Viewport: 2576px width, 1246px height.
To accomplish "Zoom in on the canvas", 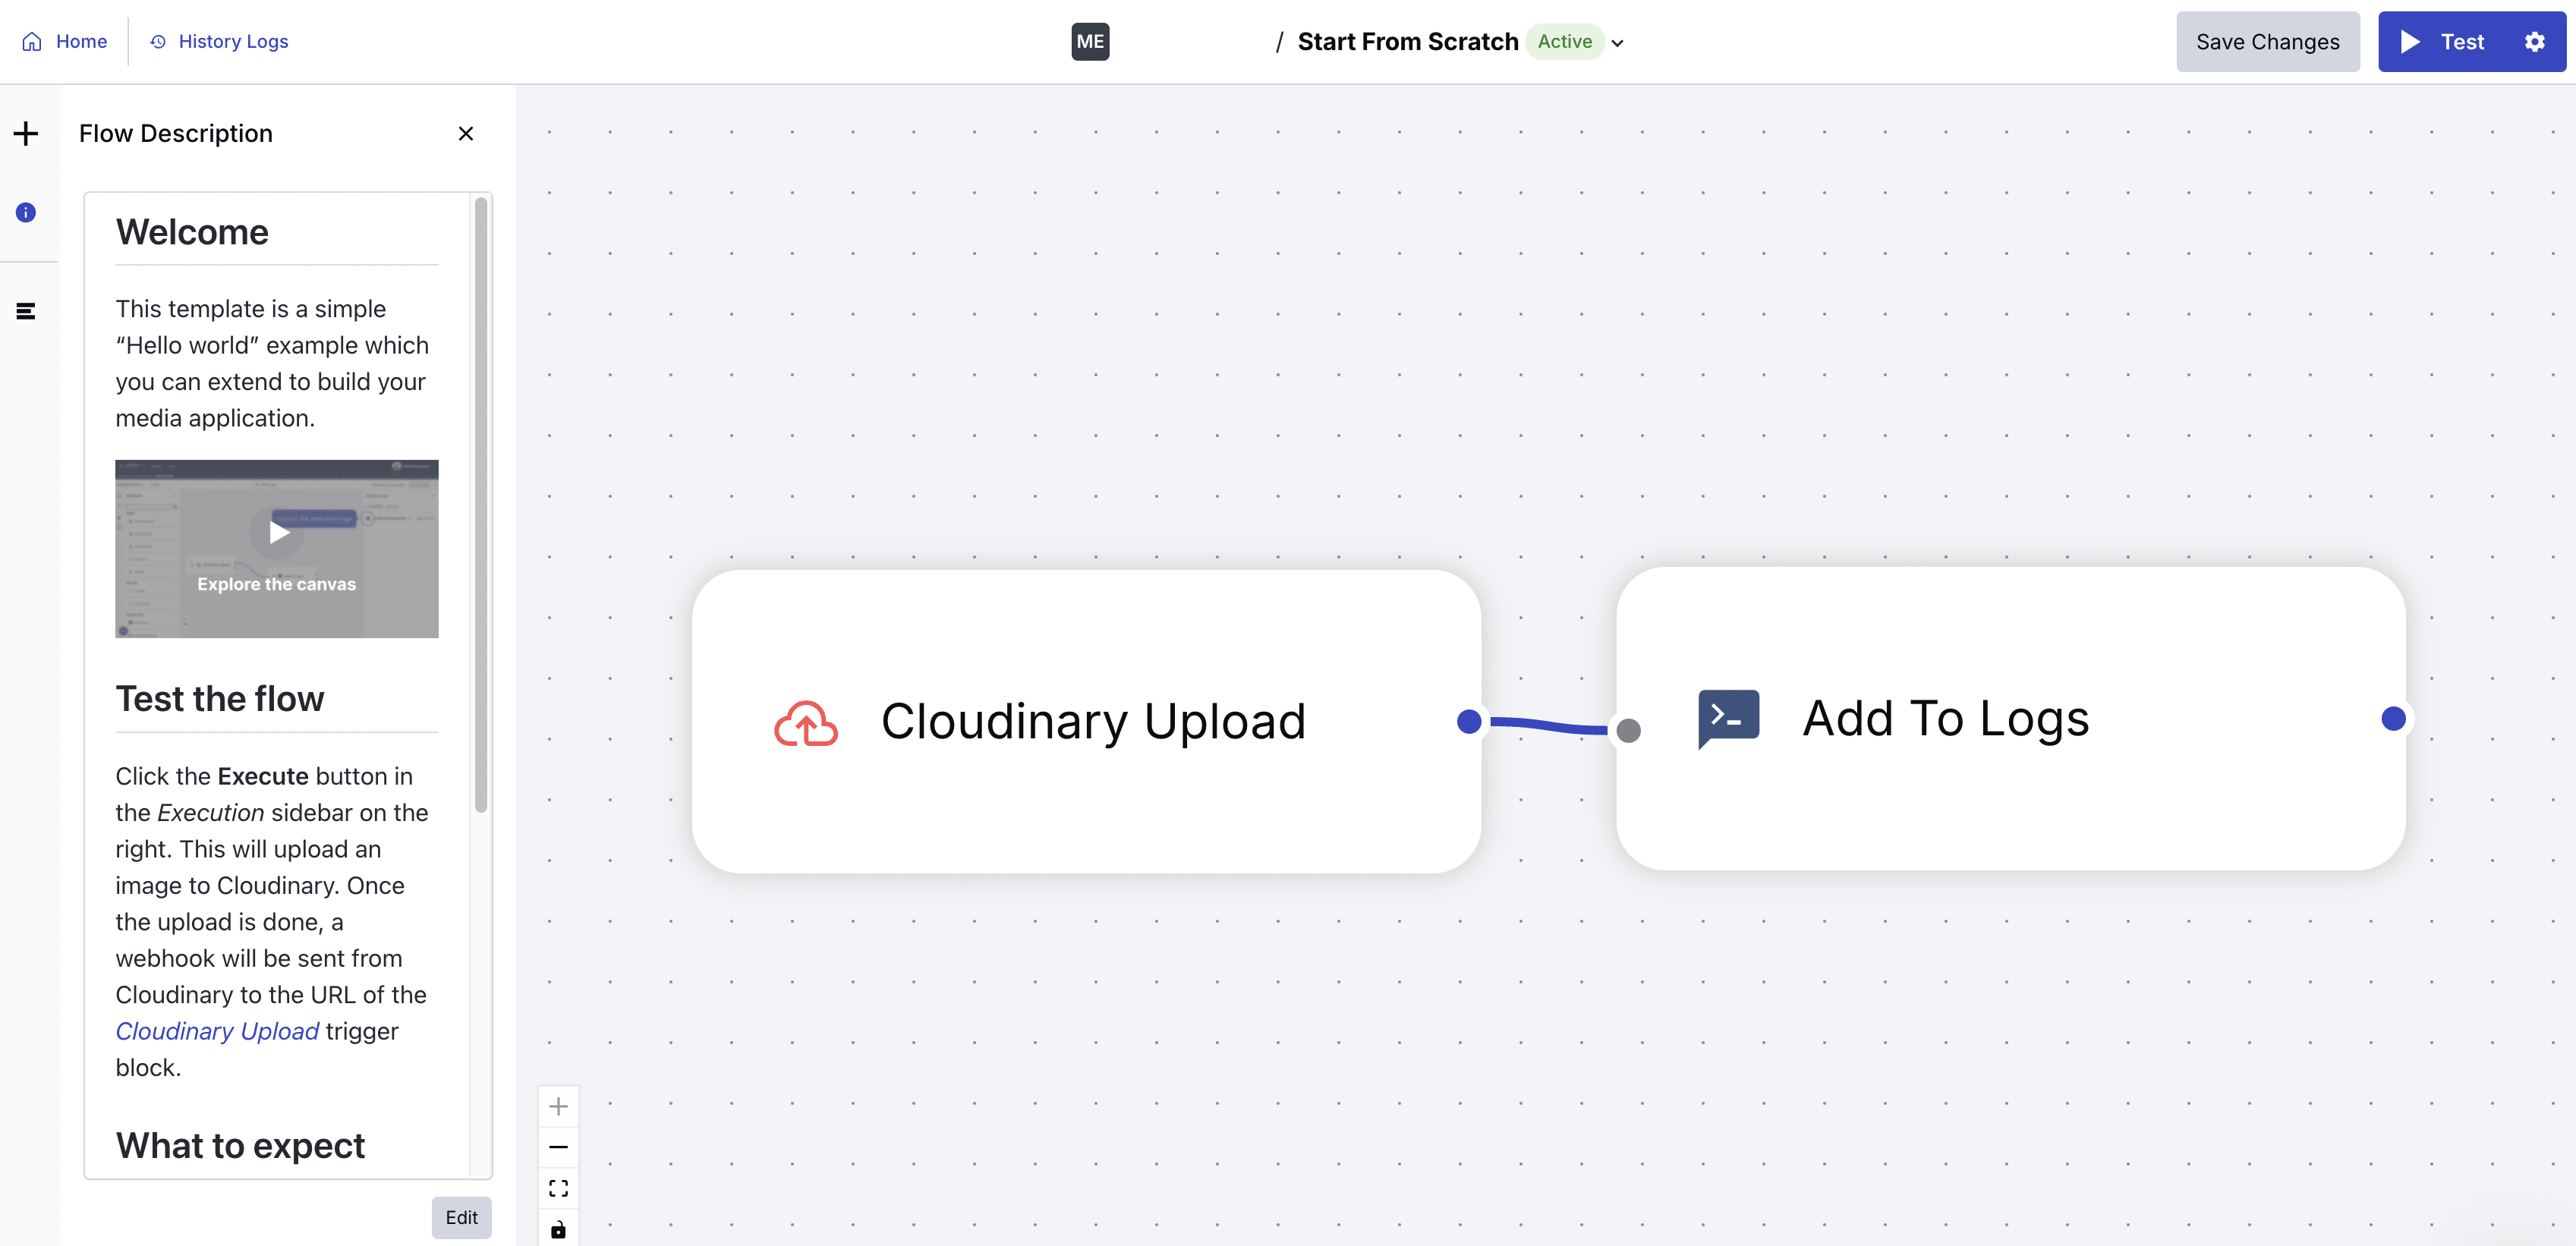I will (558, 1106).
